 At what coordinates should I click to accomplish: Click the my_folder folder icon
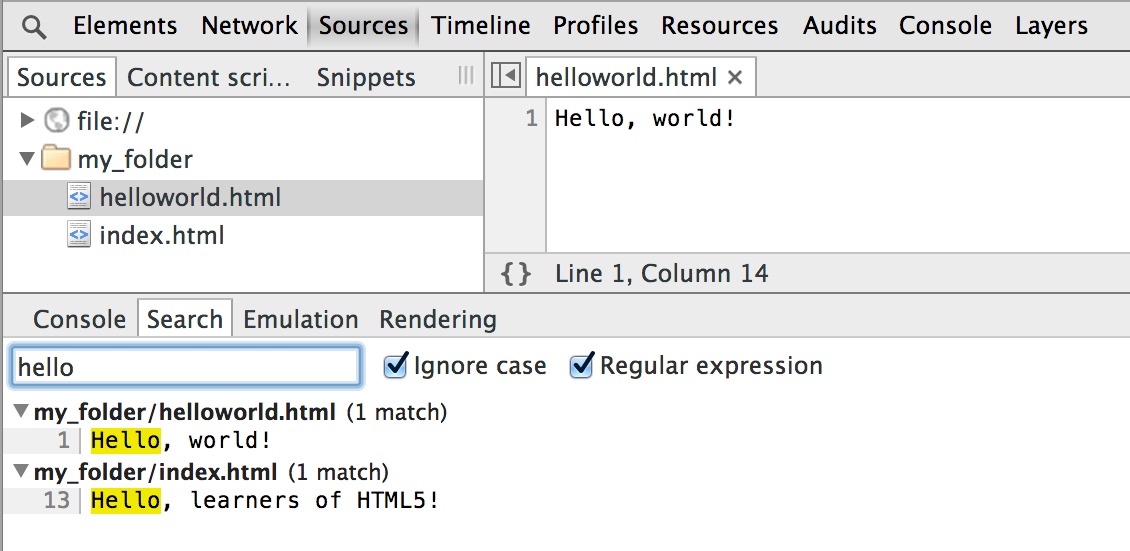57,159
